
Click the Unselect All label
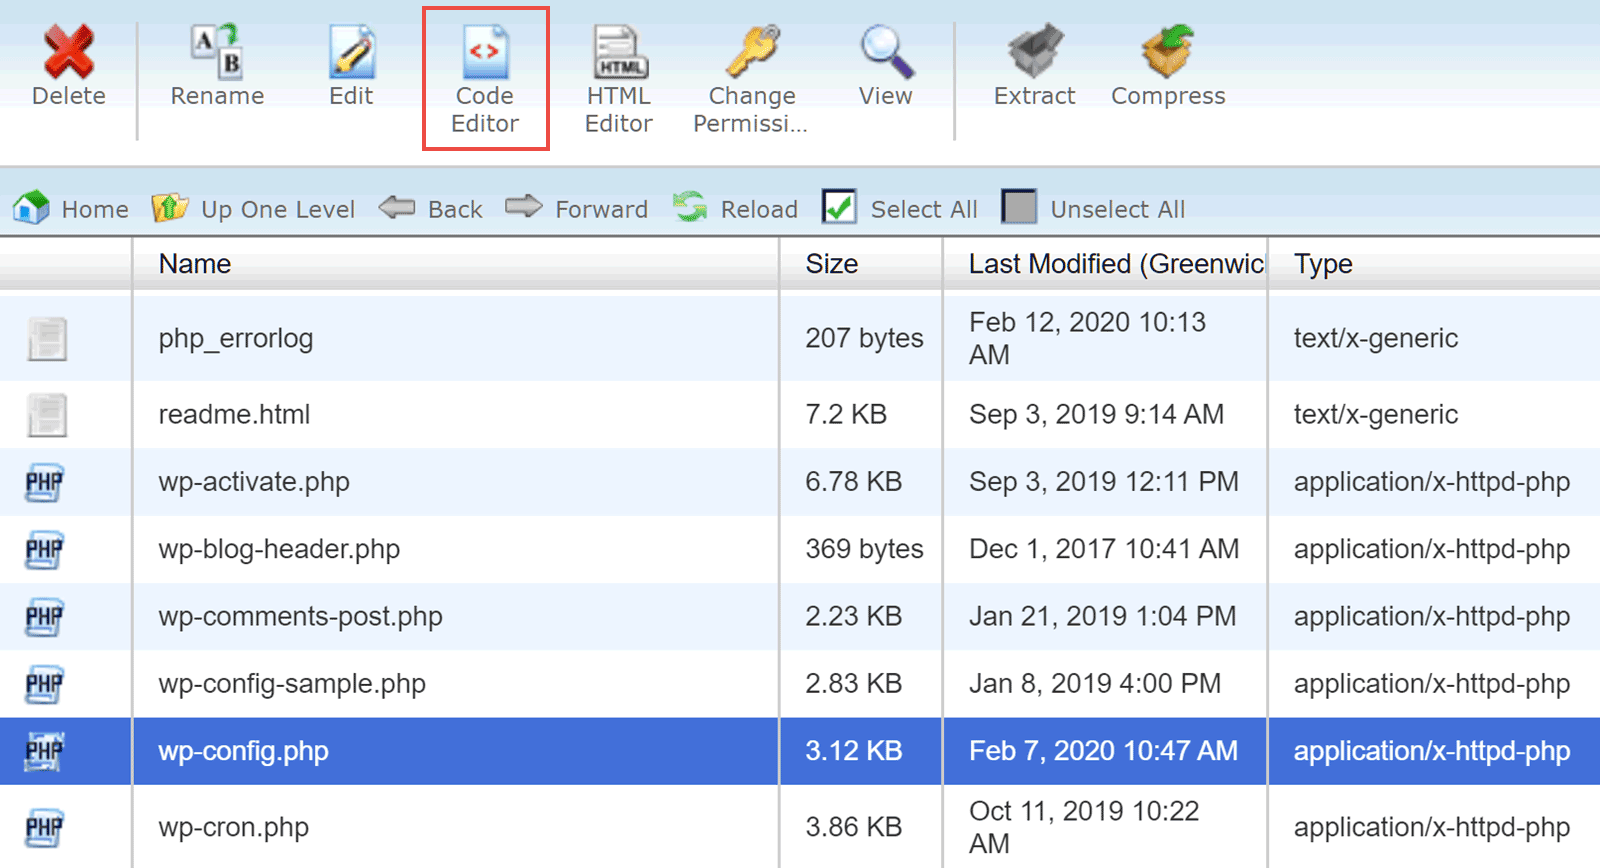click(1118, 209)
